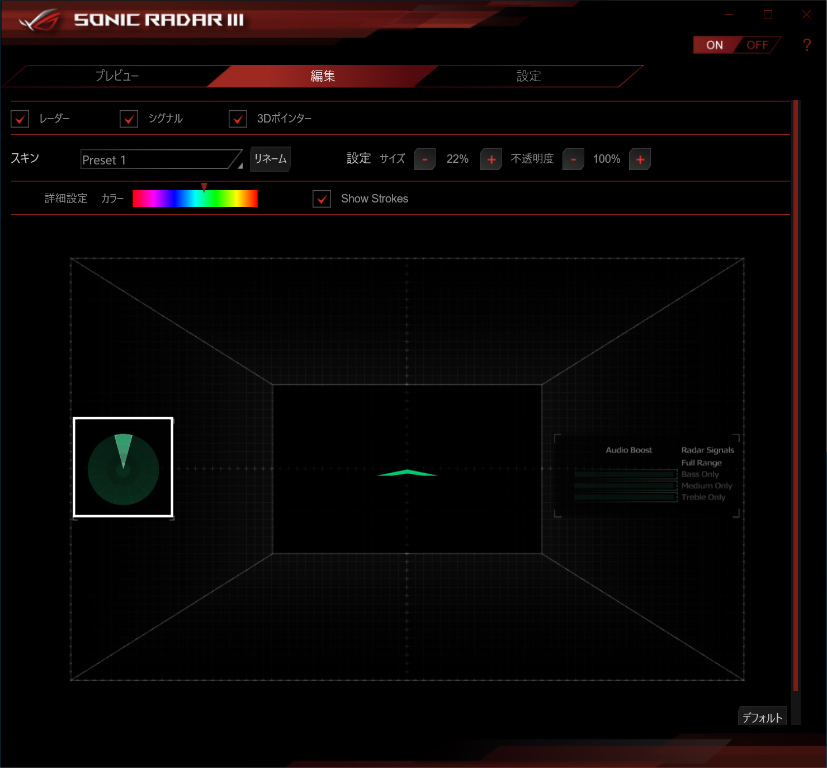Toggle the シグナル checkbox
Viewport: 827px width, 768px height.
point(129,119)
